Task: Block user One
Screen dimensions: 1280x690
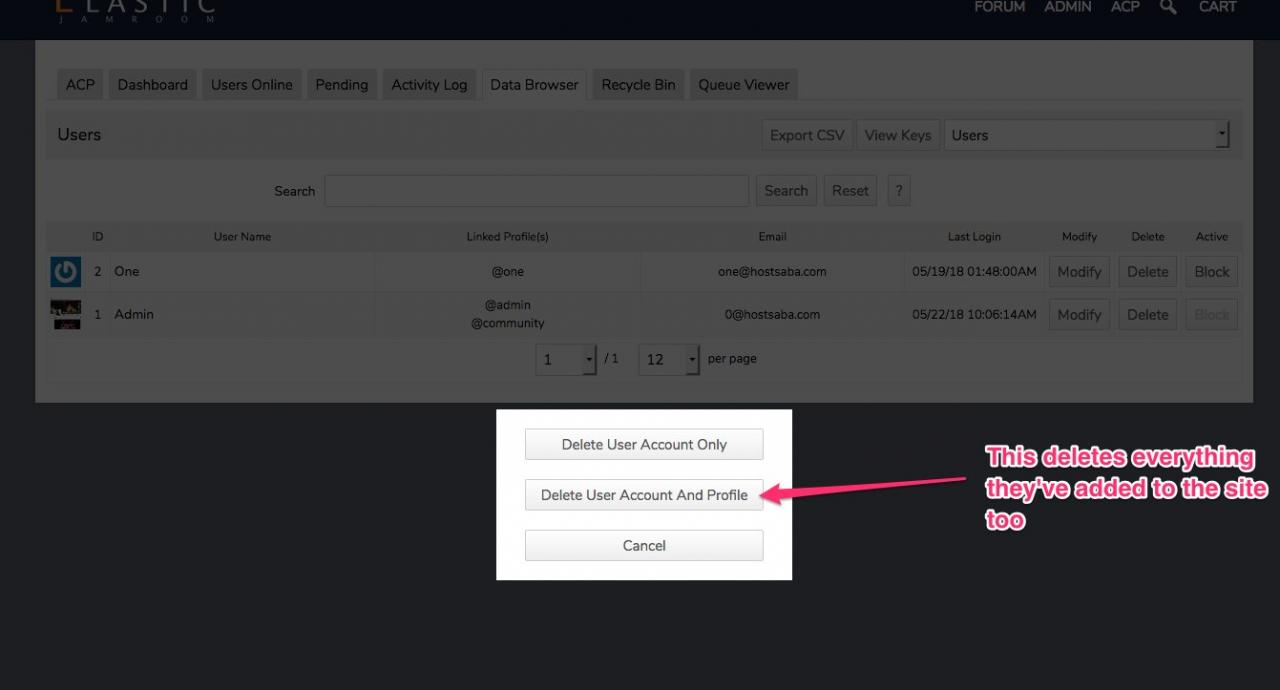Action: (x=1211, y=271)
